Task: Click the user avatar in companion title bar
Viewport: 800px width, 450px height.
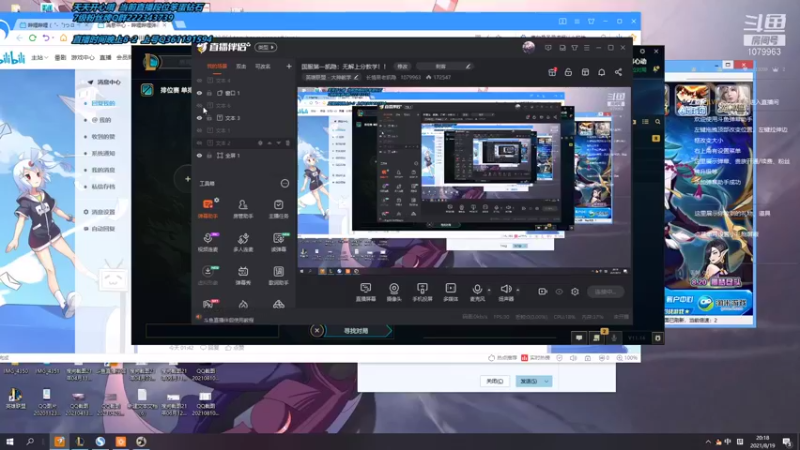Action: 529,47
